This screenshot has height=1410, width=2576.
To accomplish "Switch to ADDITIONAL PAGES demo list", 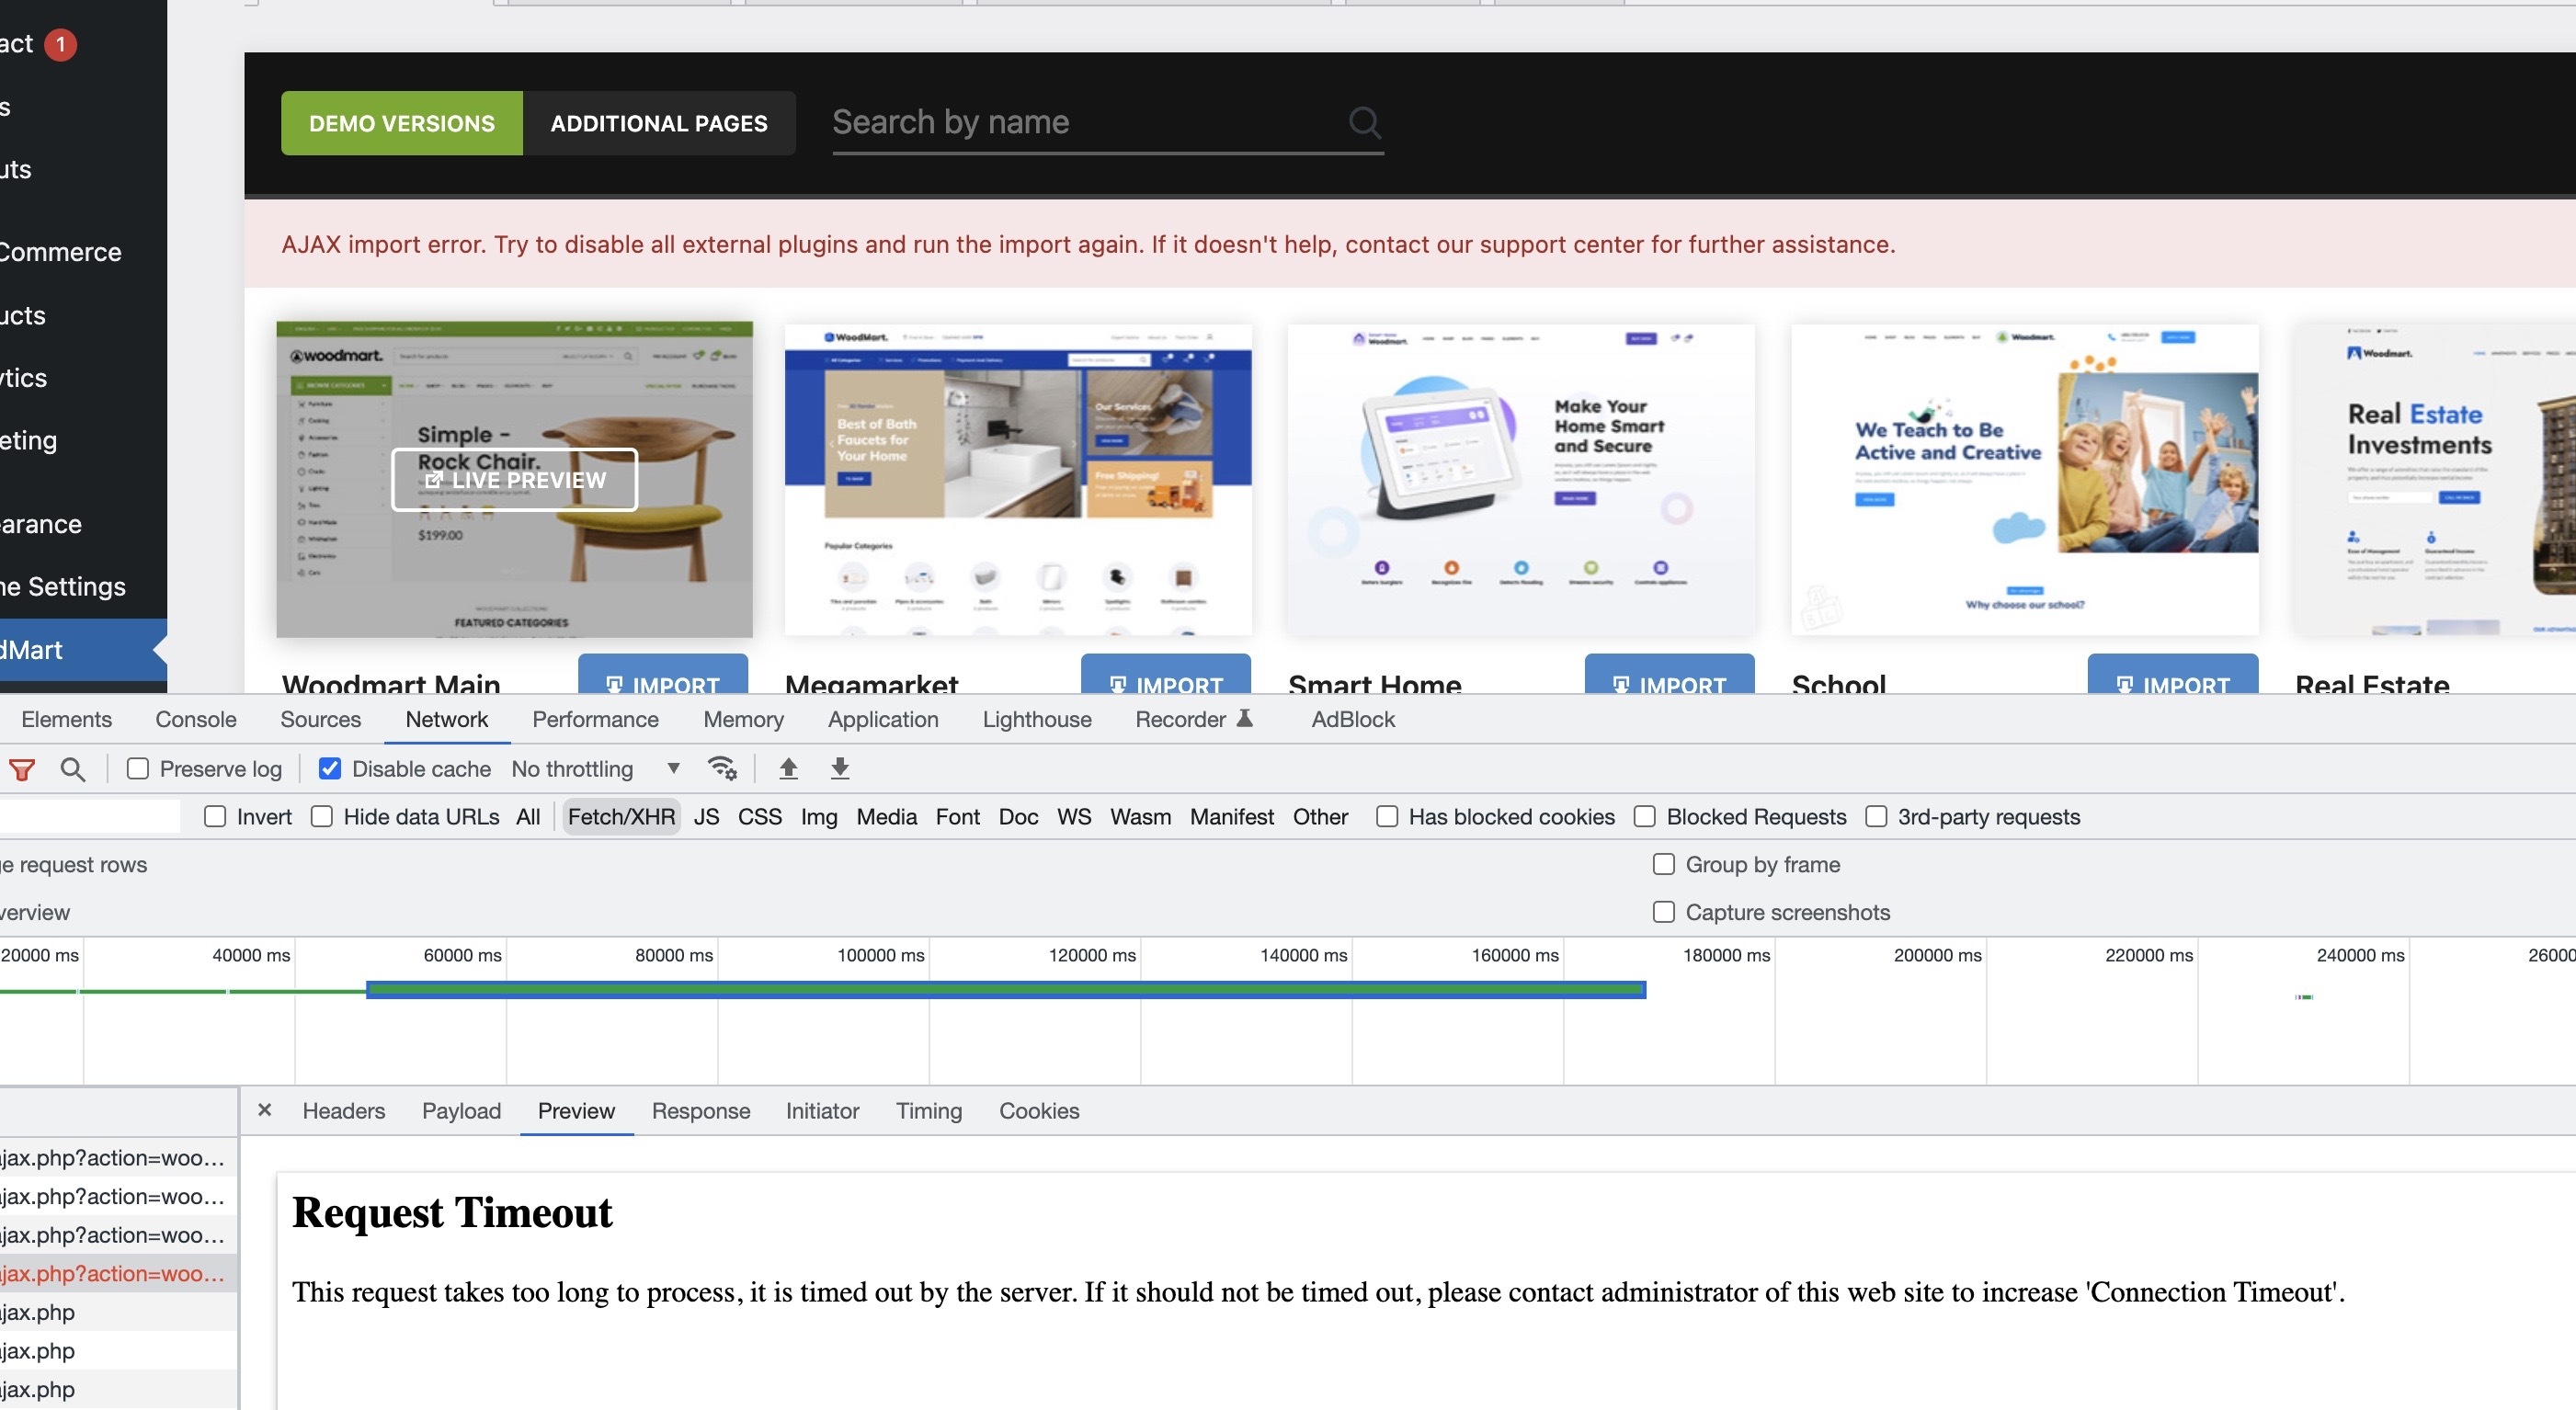I will click(659, 123).
